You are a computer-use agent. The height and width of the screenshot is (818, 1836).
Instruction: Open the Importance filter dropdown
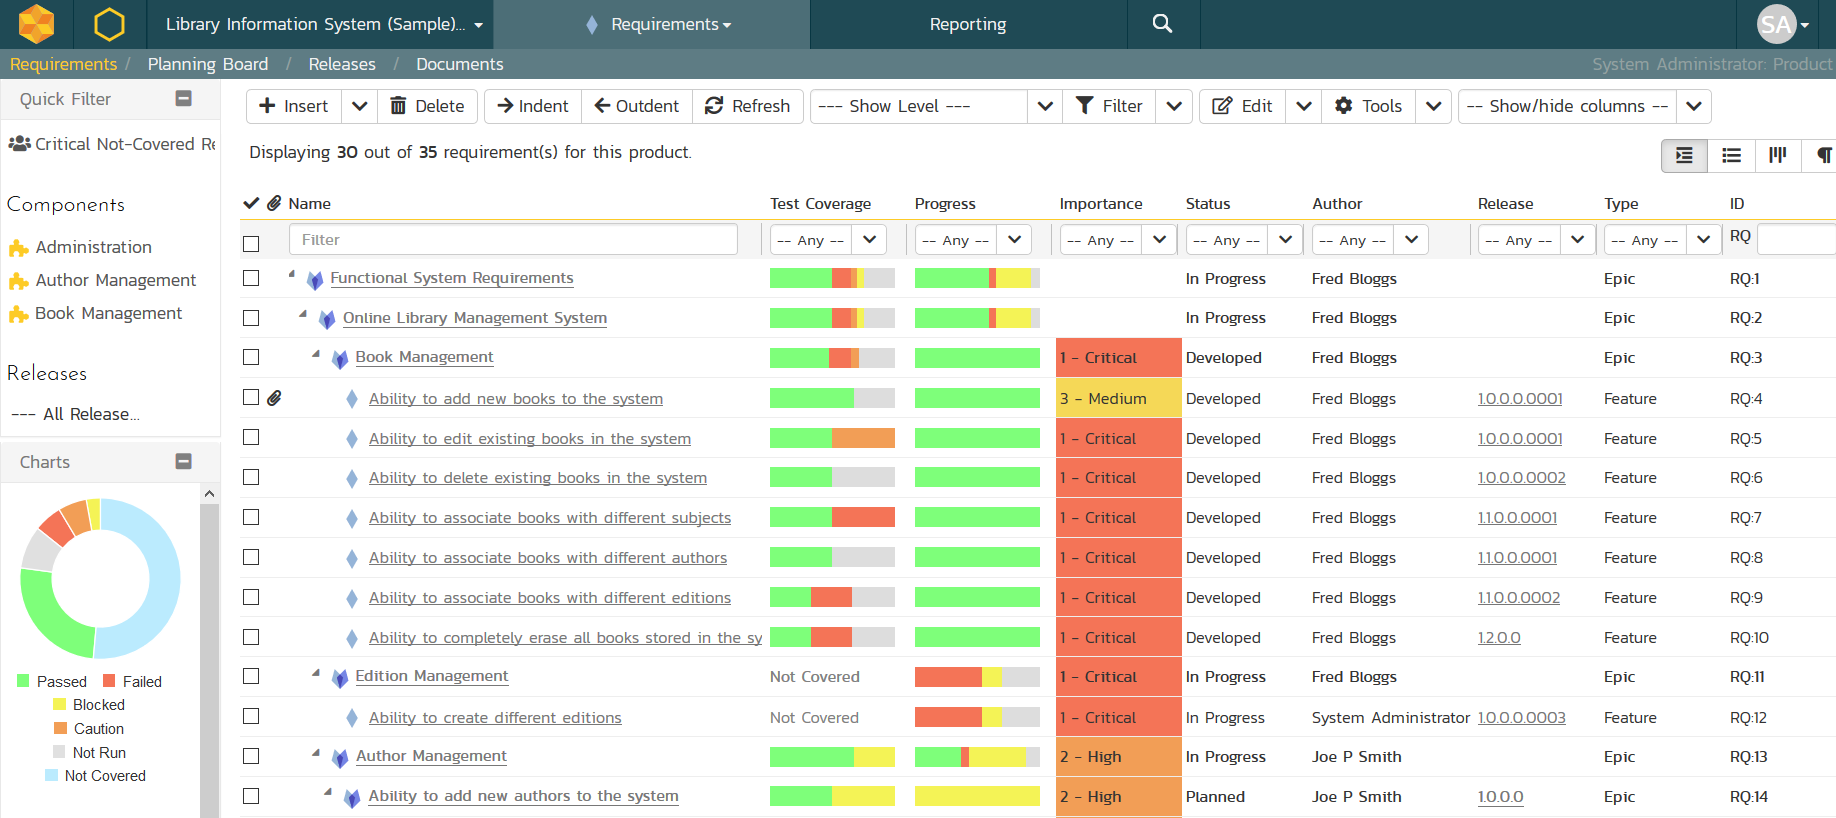click(1116, 240)
